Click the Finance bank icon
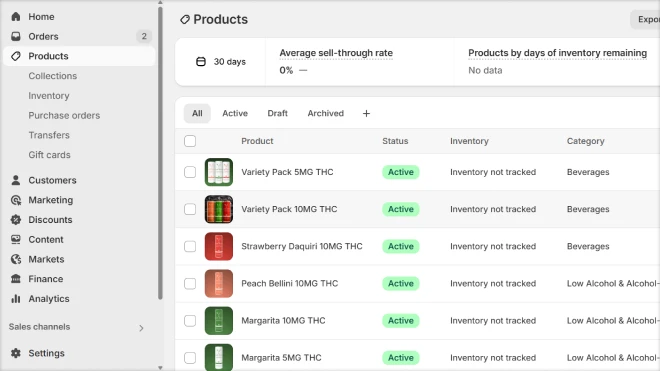Screen dimensions: 660x371 16,279
